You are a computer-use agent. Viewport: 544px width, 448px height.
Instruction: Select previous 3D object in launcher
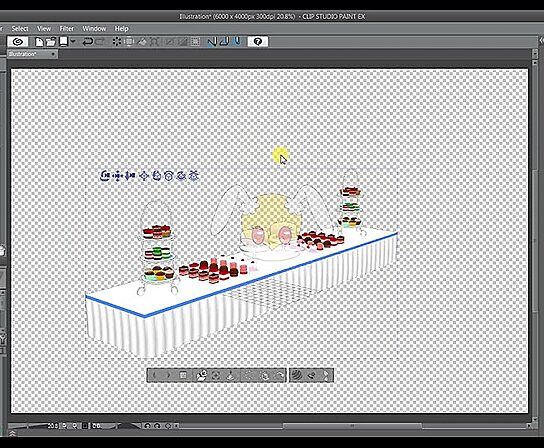point(154,375)
